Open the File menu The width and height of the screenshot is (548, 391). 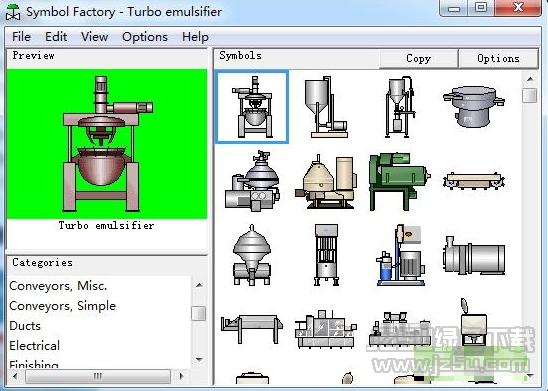click(21, 37)
